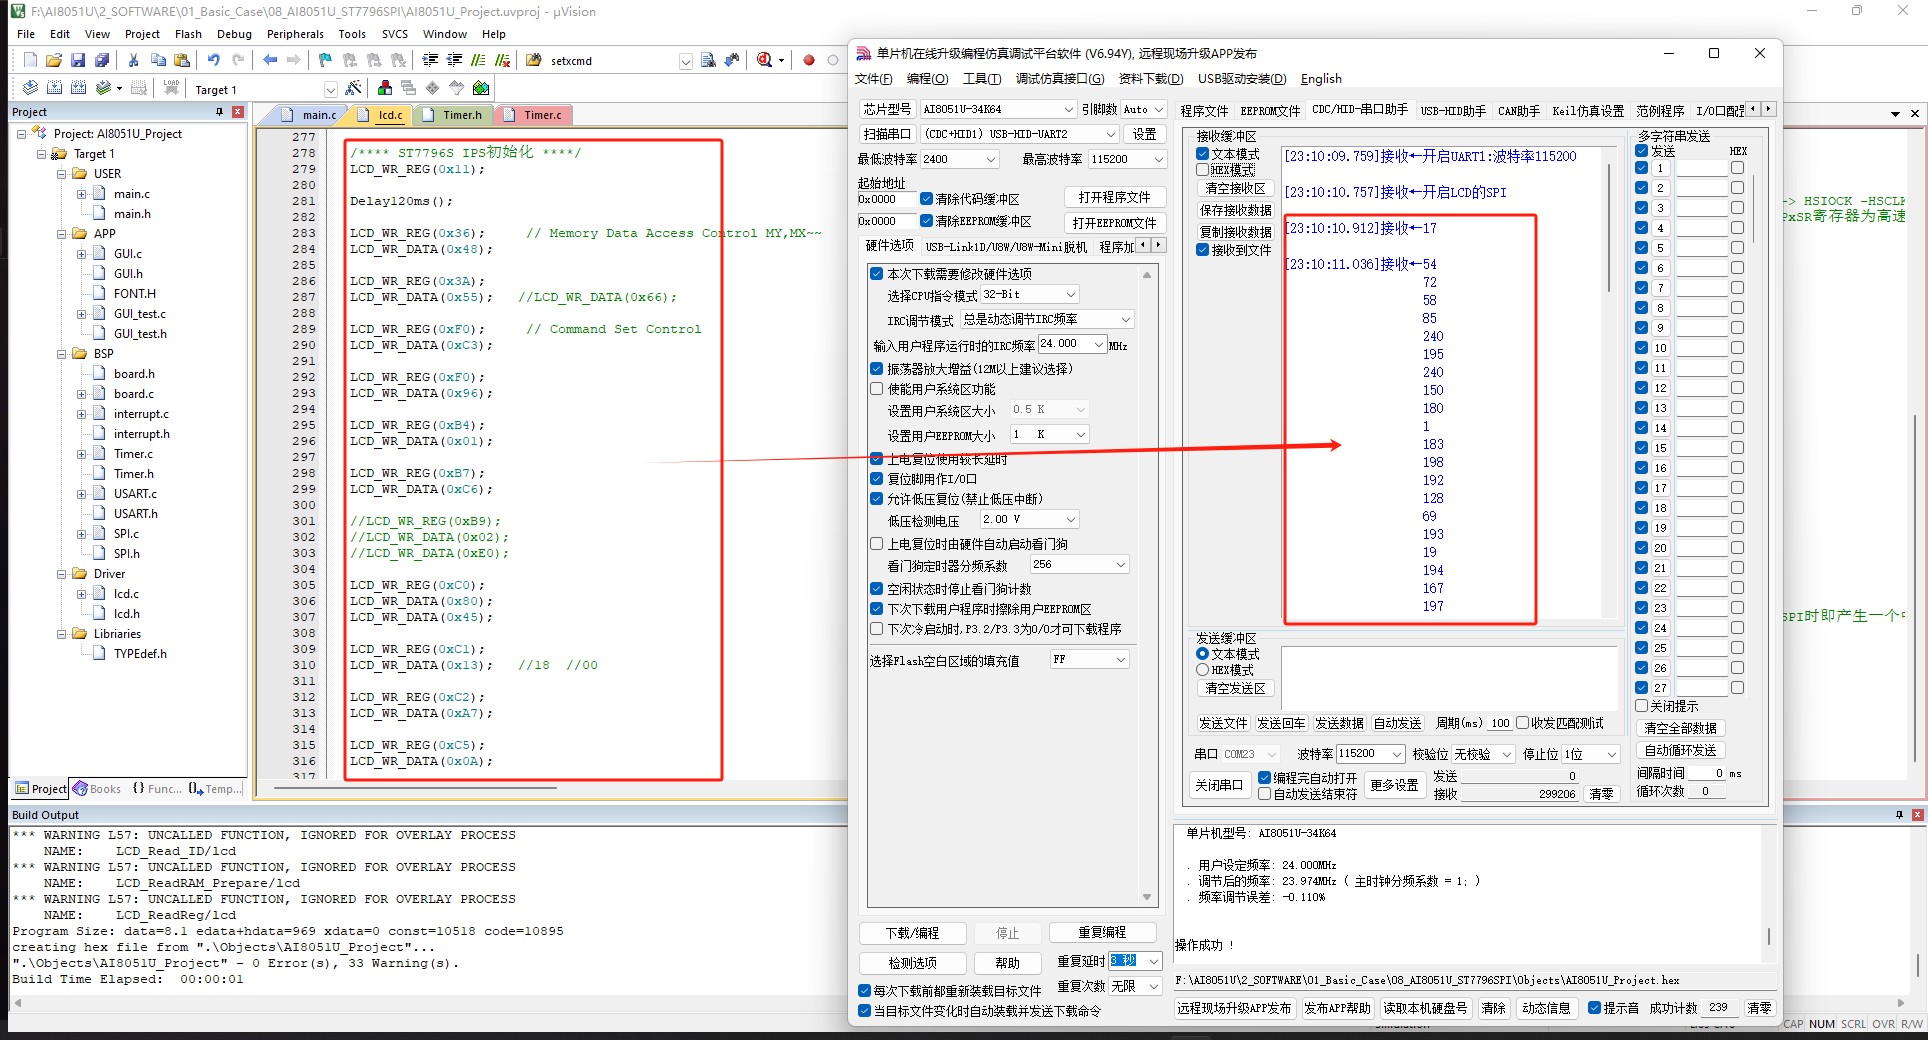Expand the Target 1 selection dropdown
The width and height of the screenshot is (1928, 1040).
[x=330, y=89]
